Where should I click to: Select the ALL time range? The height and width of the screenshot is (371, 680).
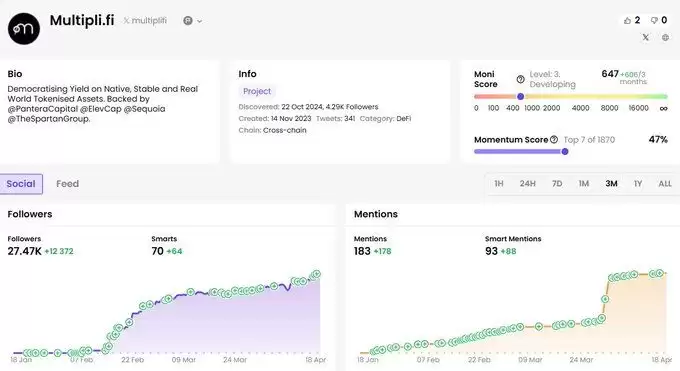[665, 184]
